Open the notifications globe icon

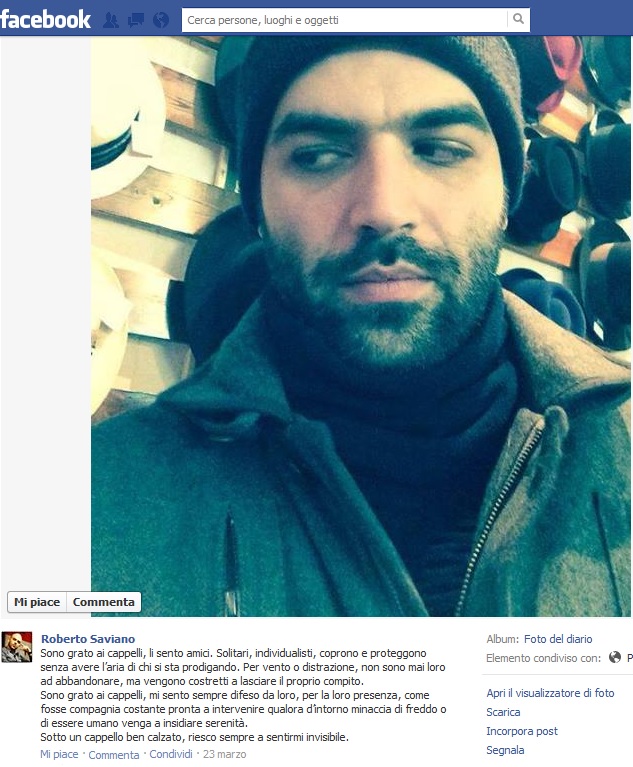(x=161, y=20)
